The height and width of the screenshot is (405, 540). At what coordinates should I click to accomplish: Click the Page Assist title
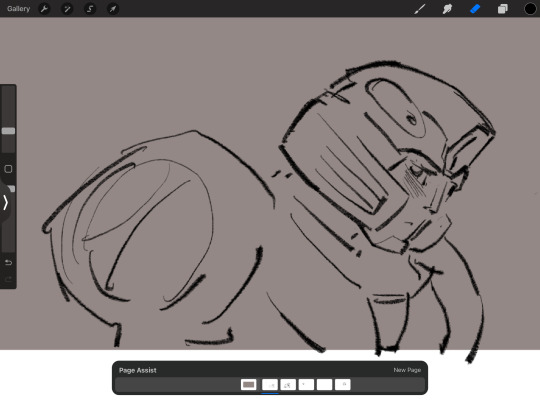137,370
